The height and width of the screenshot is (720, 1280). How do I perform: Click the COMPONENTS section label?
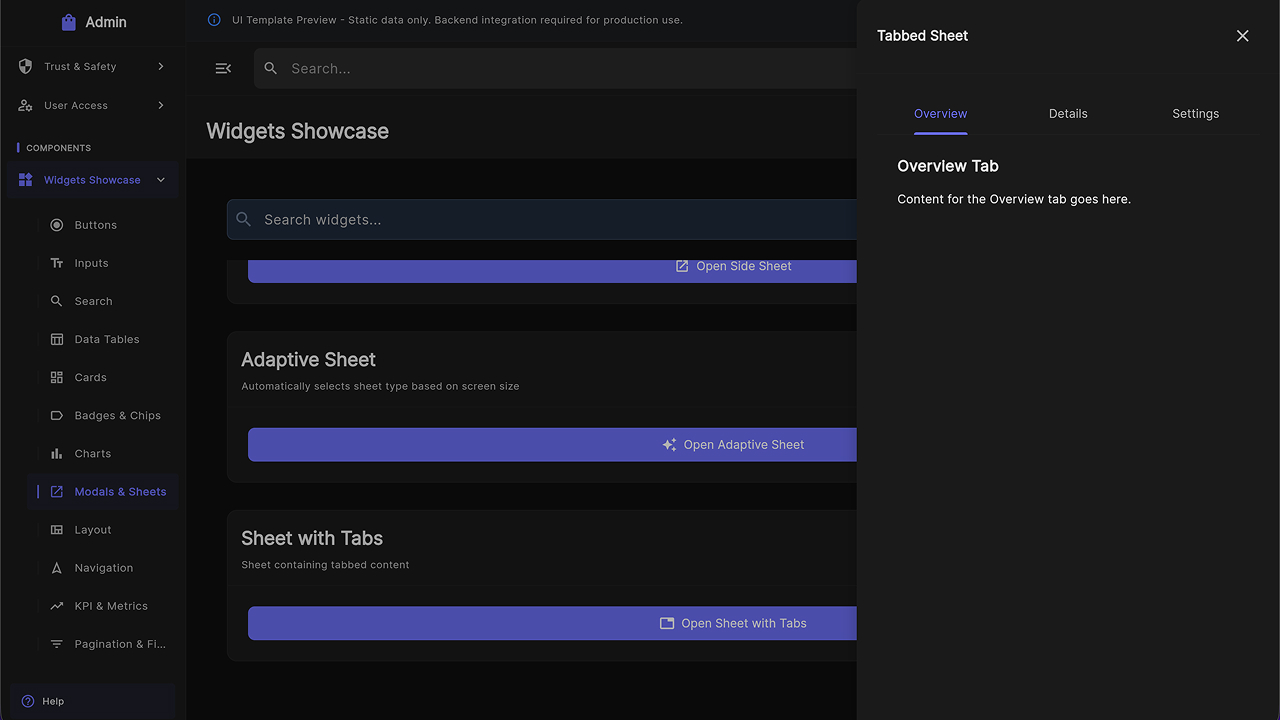point(58,148)
